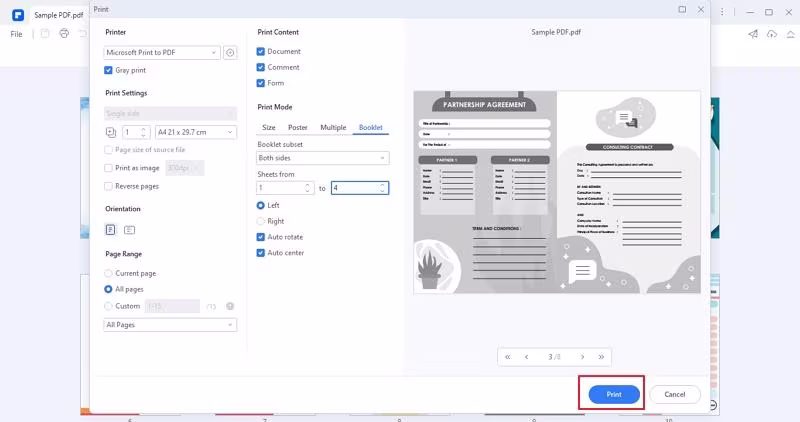This screenshot has width=800, height=422.
Task: Click the Cancel button
Action: pos(675,394)
